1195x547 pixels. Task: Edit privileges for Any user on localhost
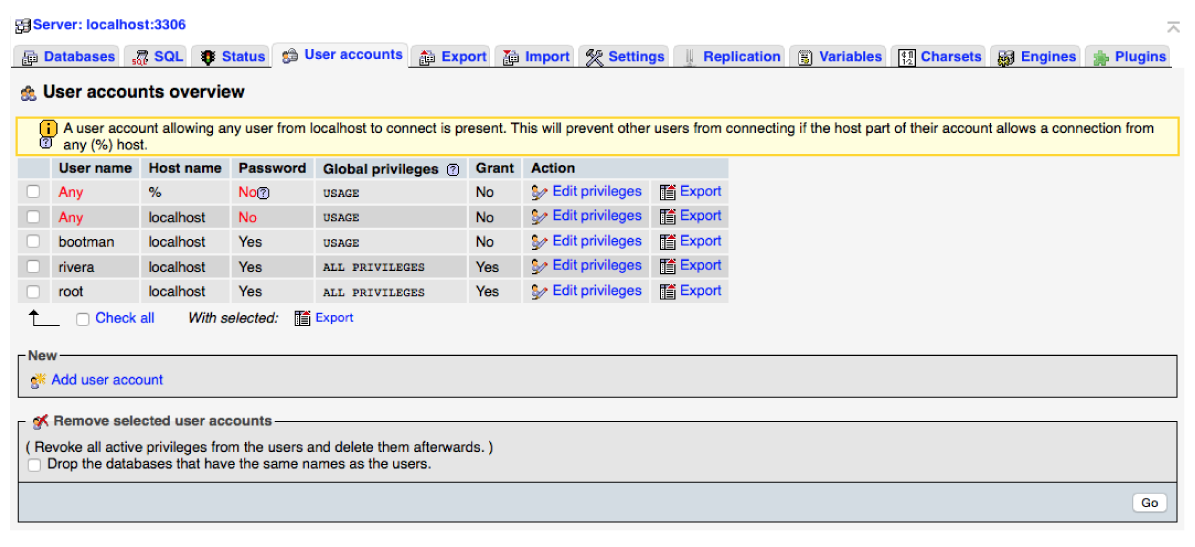pos(597,216)
